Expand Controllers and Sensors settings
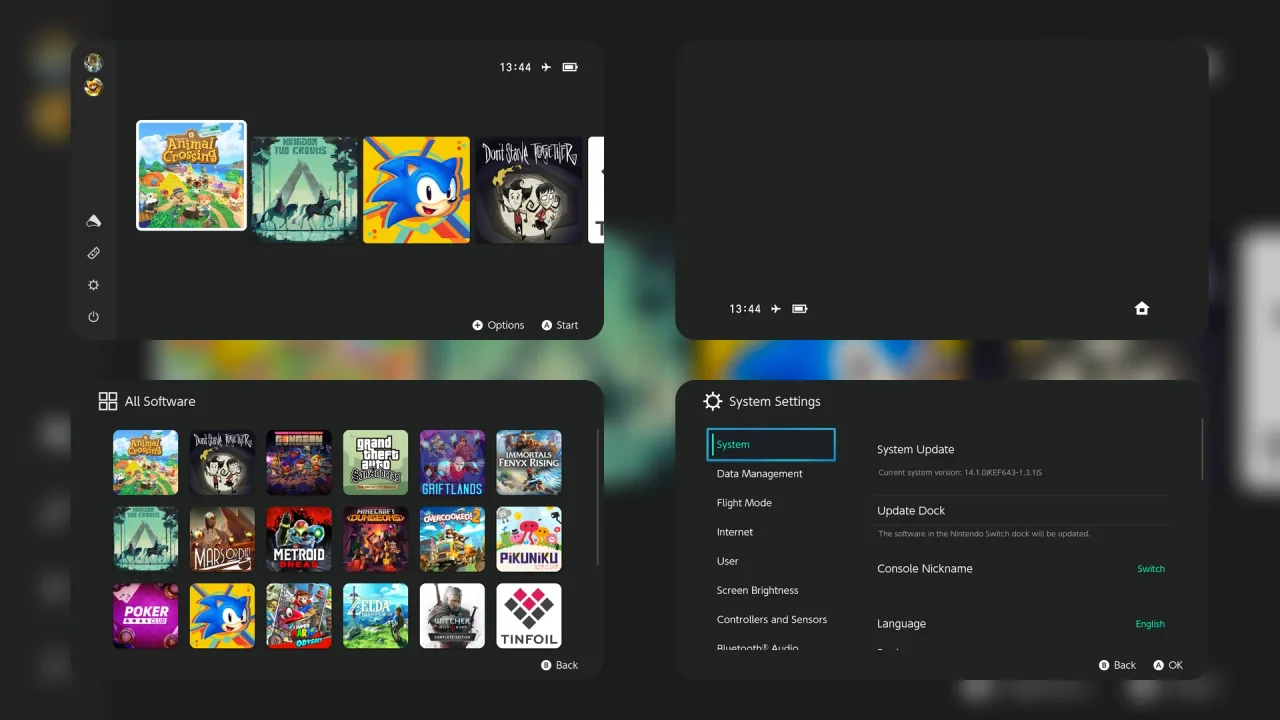The height and width of the screenshot is (720, 1280). (771, 619)
